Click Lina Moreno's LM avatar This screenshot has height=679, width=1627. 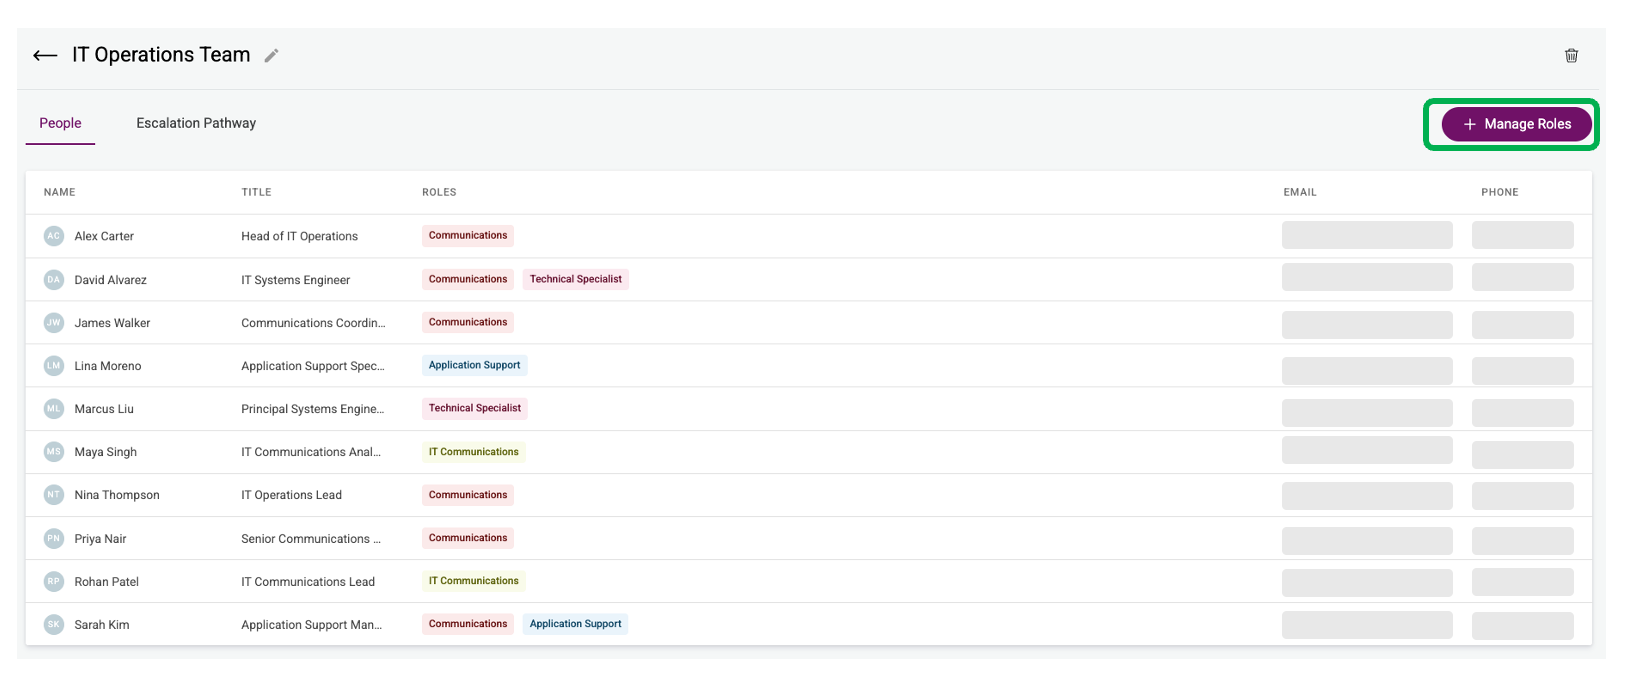pyautogui.click(x=54, y=366)
